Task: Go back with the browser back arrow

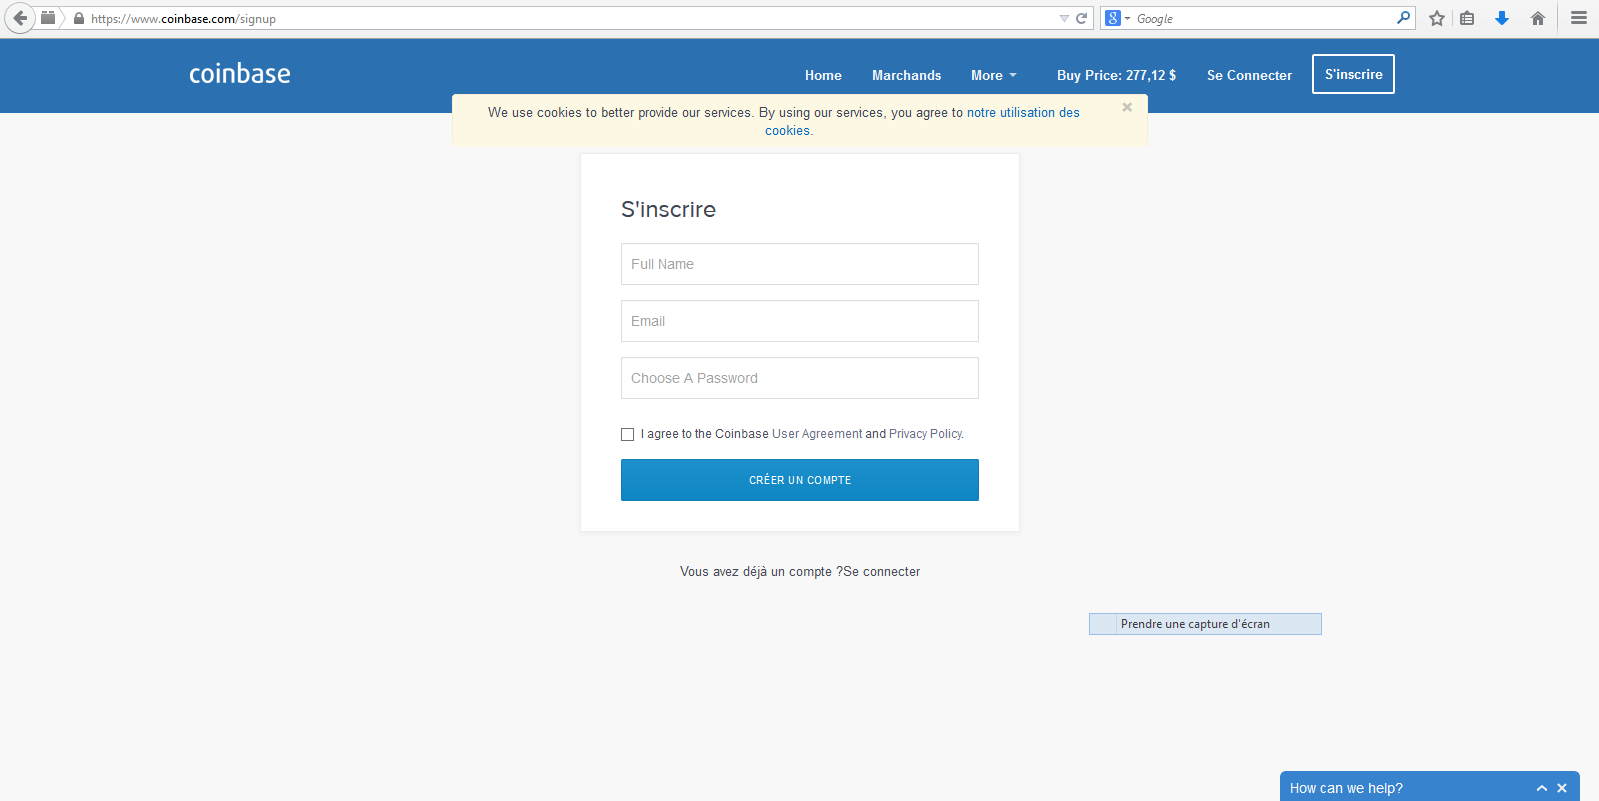Action: pyautogui.click(x=20, y=18)
